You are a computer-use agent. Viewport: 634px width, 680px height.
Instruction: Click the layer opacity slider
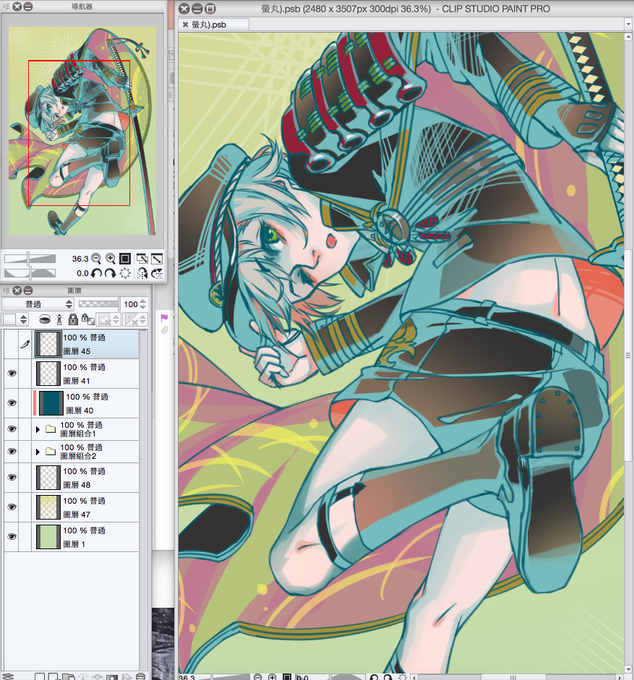click(x=98, y=304)
